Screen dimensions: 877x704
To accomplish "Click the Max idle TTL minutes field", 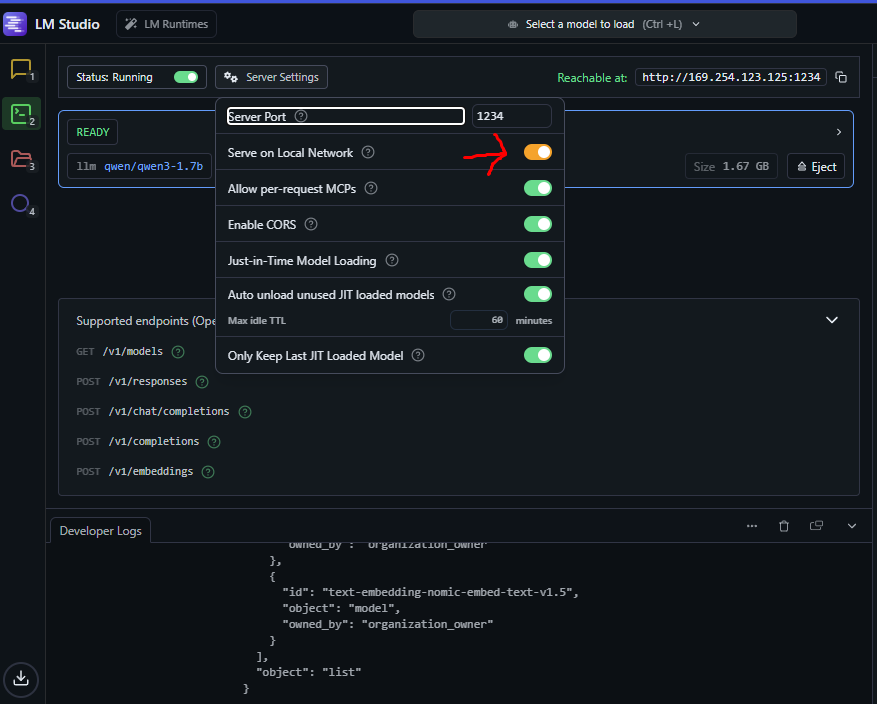I will 478,320.
